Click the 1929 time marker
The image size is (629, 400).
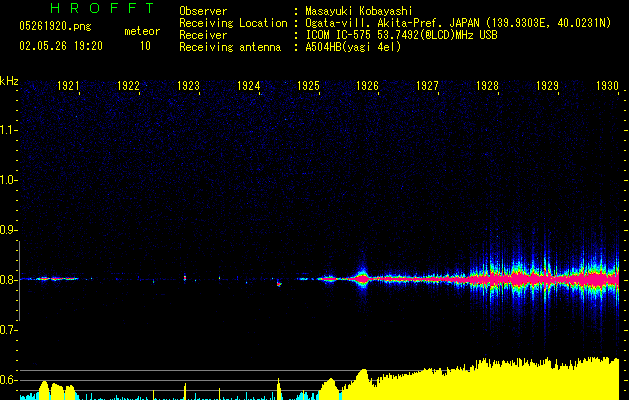(547, 86)
